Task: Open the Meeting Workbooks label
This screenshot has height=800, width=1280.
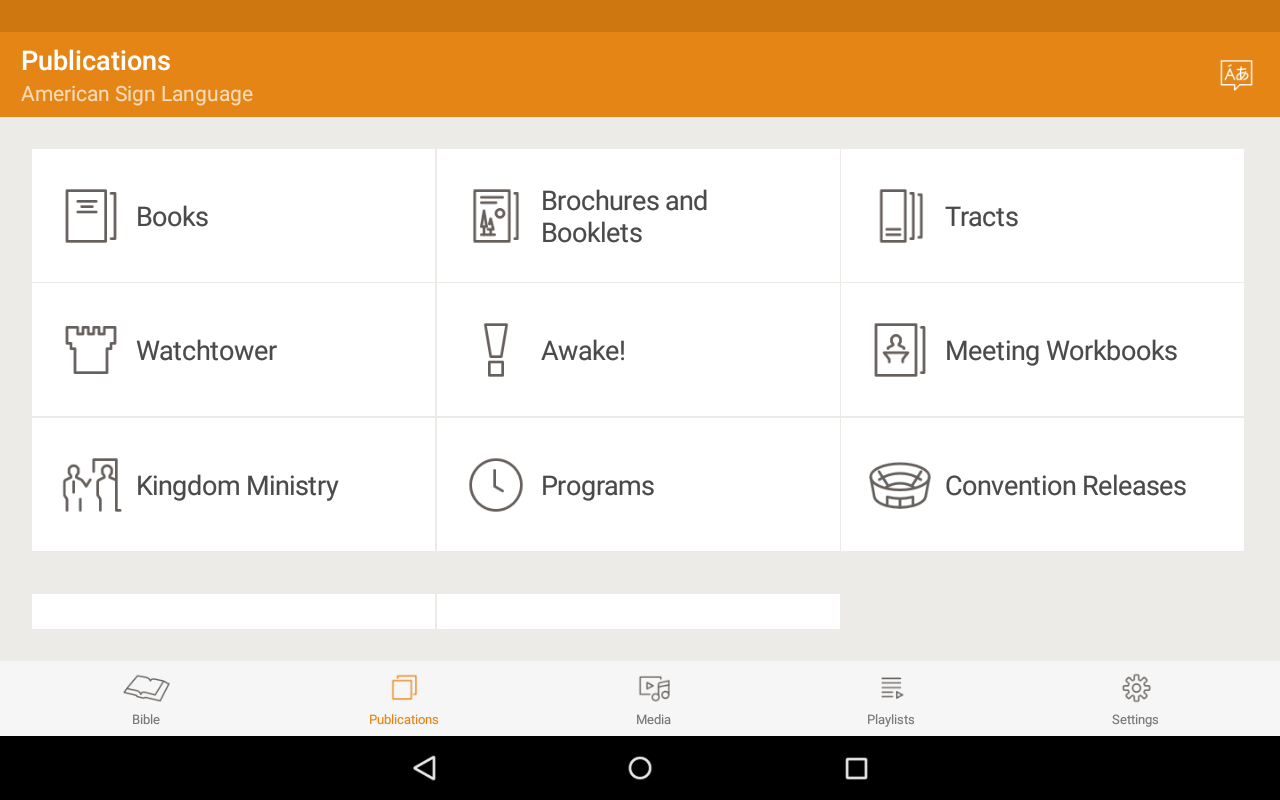Action: 1061,351
